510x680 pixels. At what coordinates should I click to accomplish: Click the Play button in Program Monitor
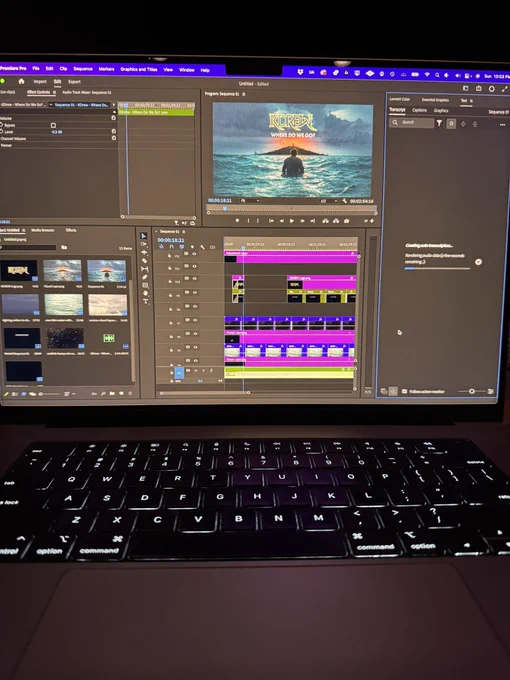292,221
